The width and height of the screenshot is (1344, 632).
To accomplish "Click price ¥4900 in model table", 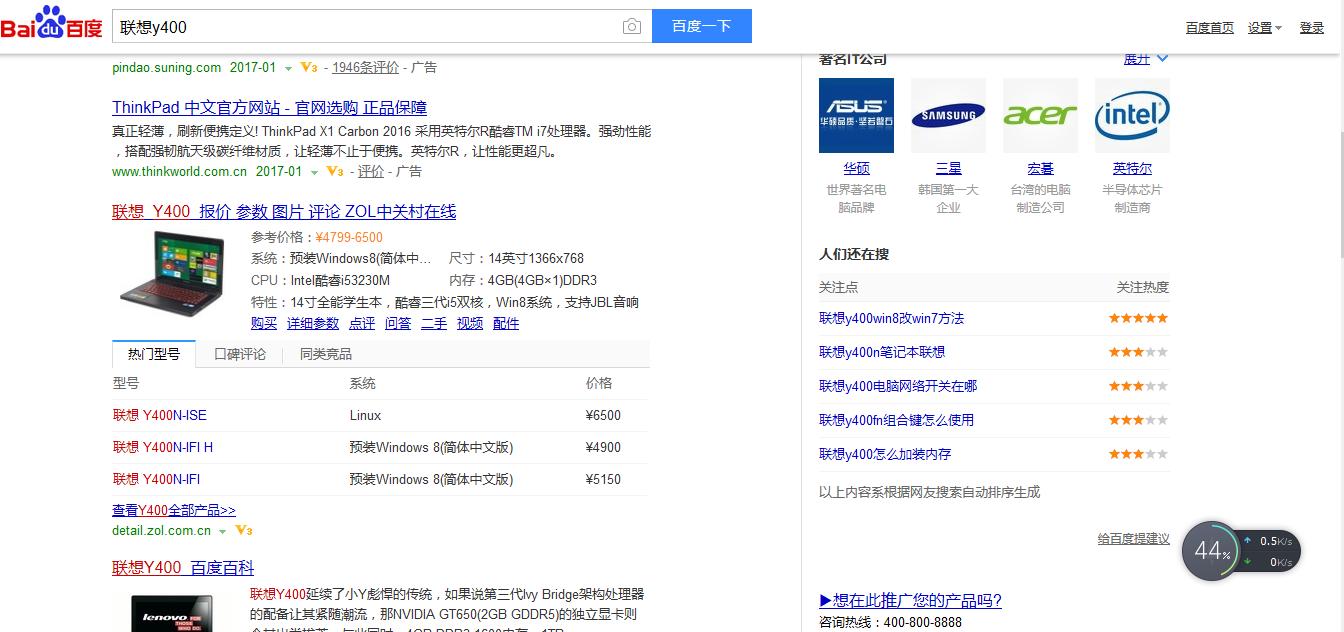I will point(603,447).
